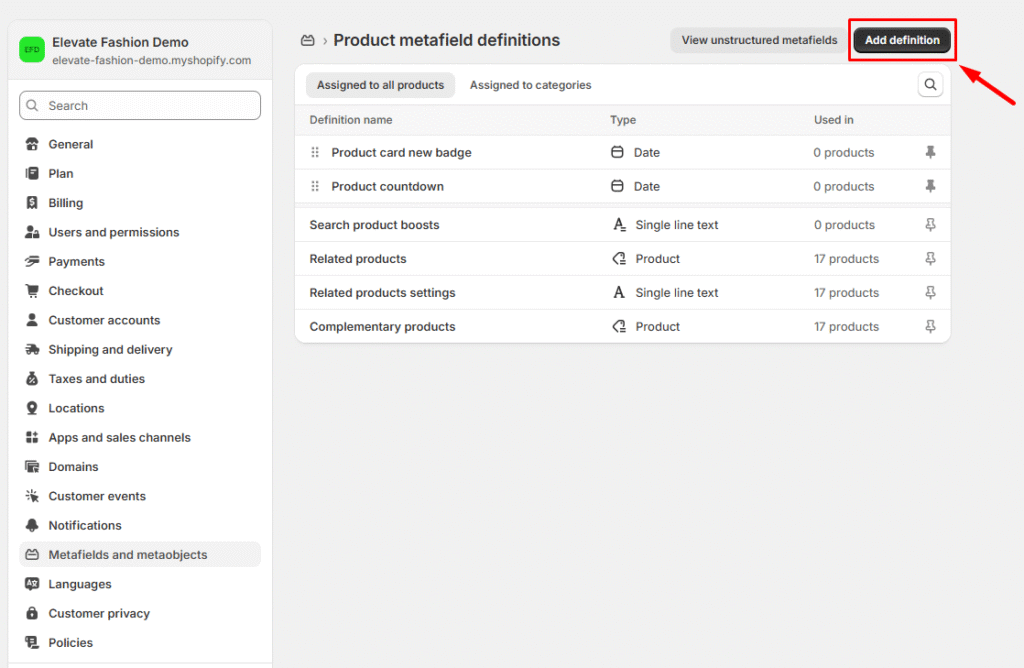Image resolution: width=1024 pixels, height=668 pixels.
Task: Click the Customer privacy lock icon
Action: coord(31,613)
